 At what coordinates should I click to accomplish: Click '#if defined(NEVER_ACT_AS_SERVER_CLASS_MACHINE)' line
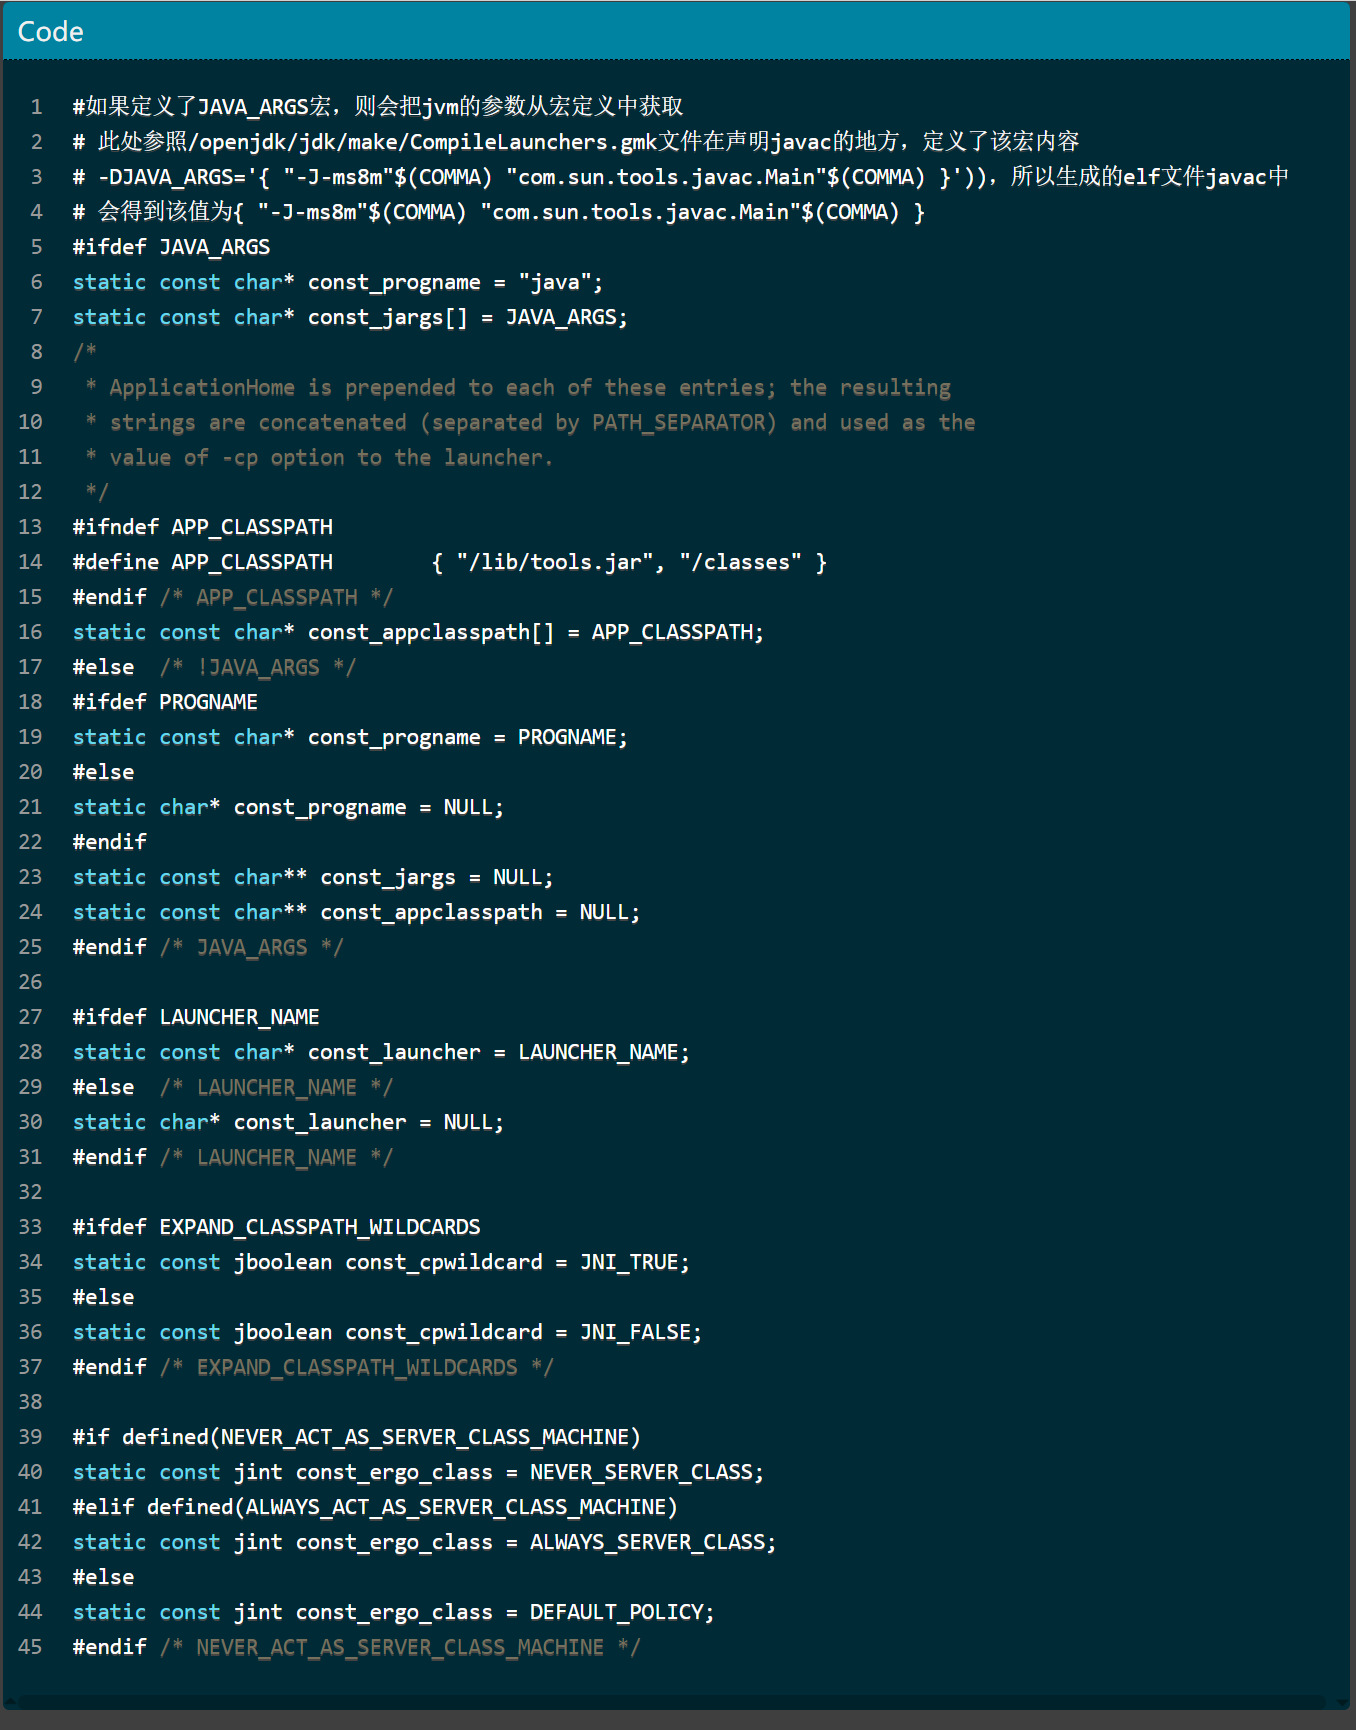click(356, 1437)
